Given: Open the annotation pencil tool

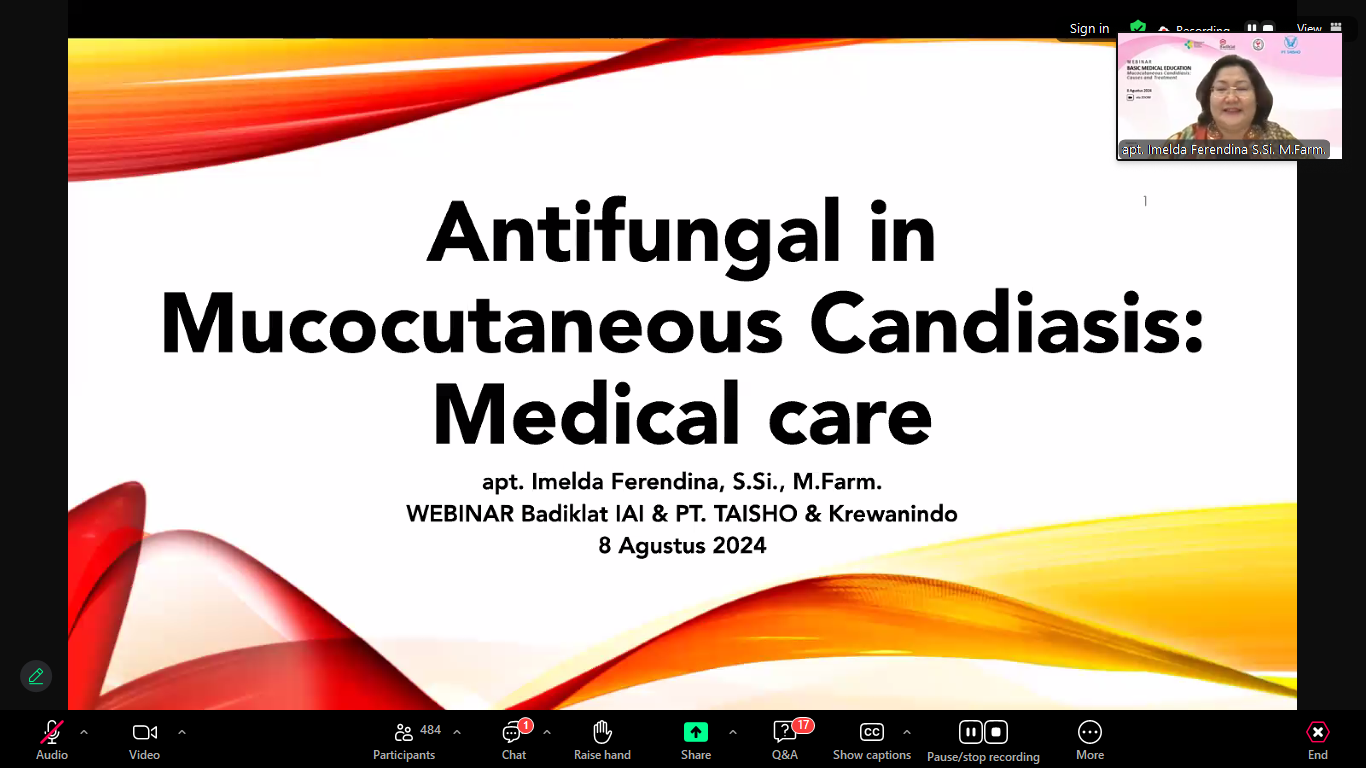Looking at the screenshot, I should click(x=36, y=676).
